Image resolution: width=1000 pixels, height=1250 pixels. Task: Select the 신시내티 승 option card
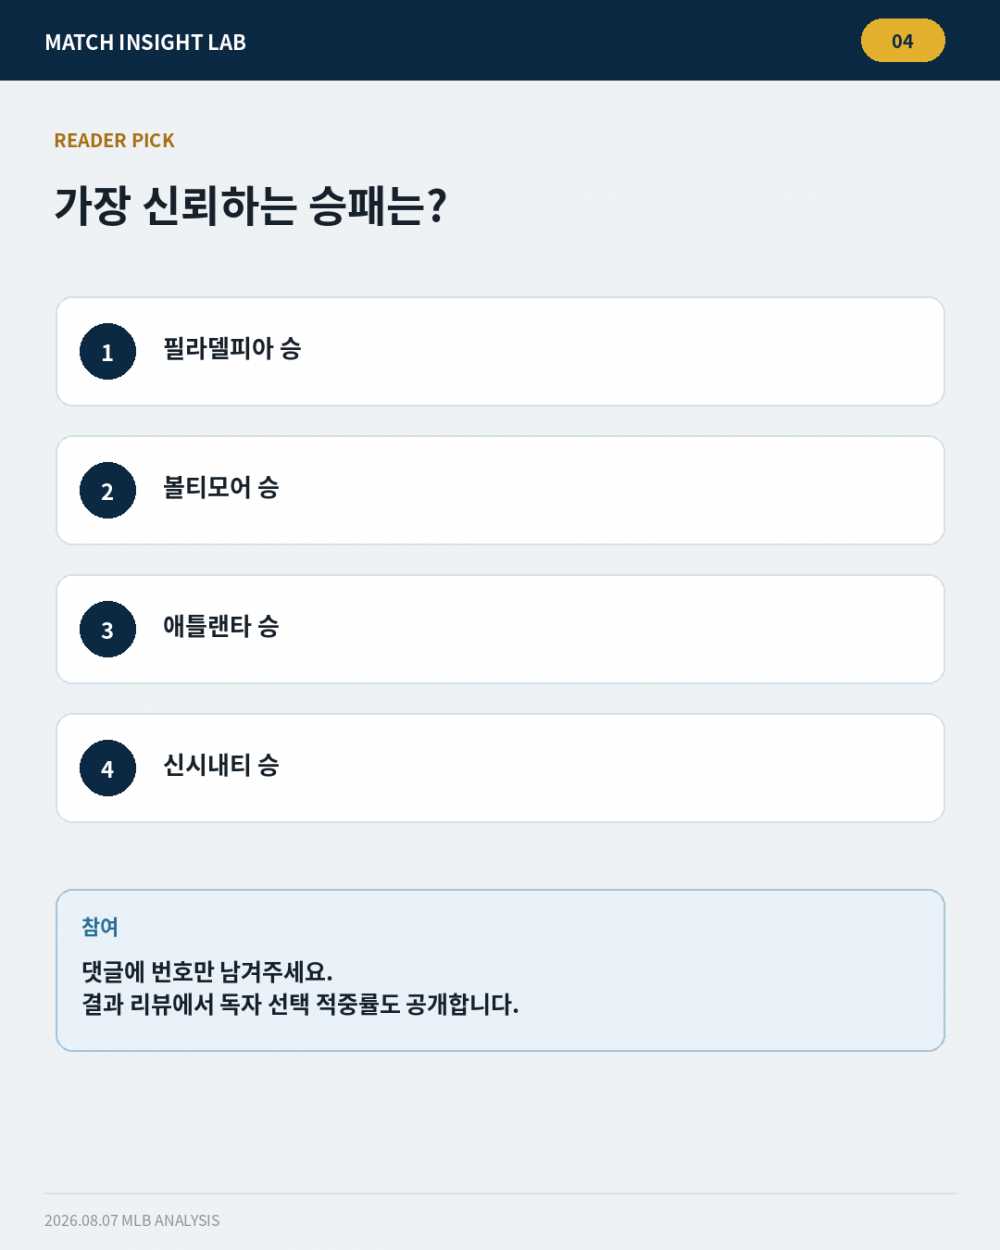(500, 769)
